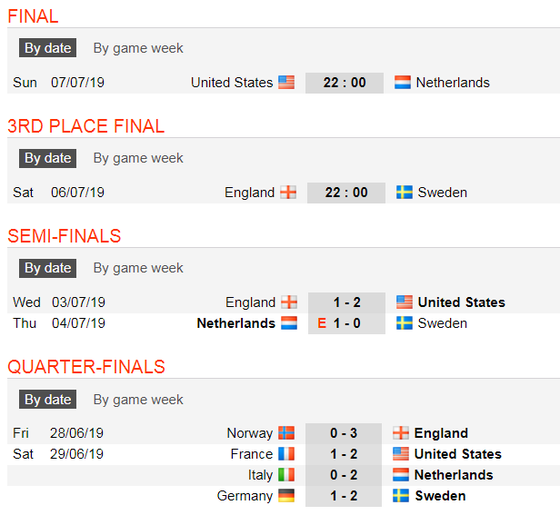Switch Quarter-Finals to By game week
Viewport: 560px width, 525px height.
(138, 400)
